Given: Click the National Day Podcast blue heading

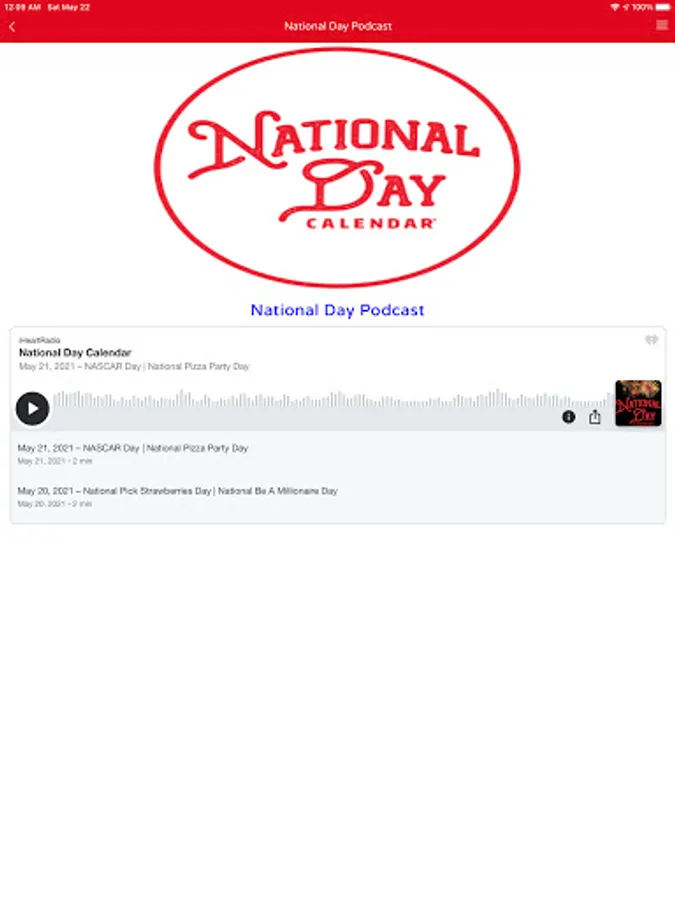Looking at the screenshot, I should pos(338,310).
